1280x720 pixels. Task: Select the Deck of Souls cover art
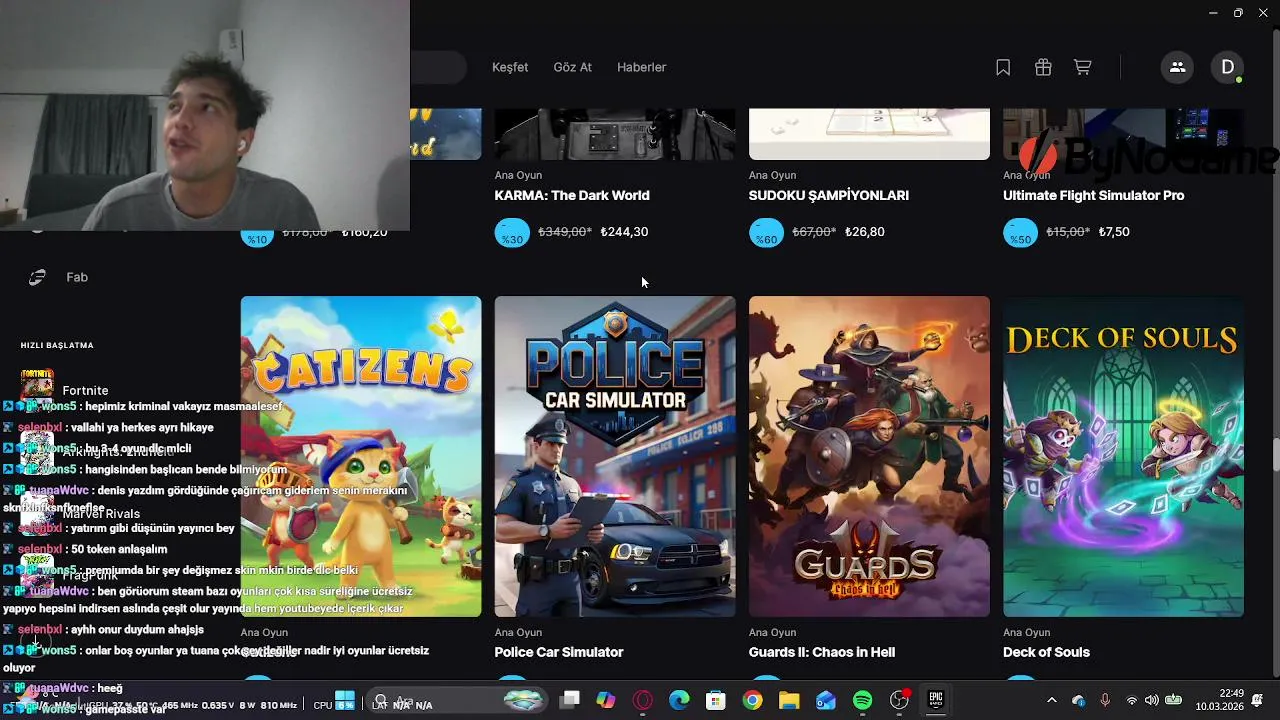[1123, 456]
